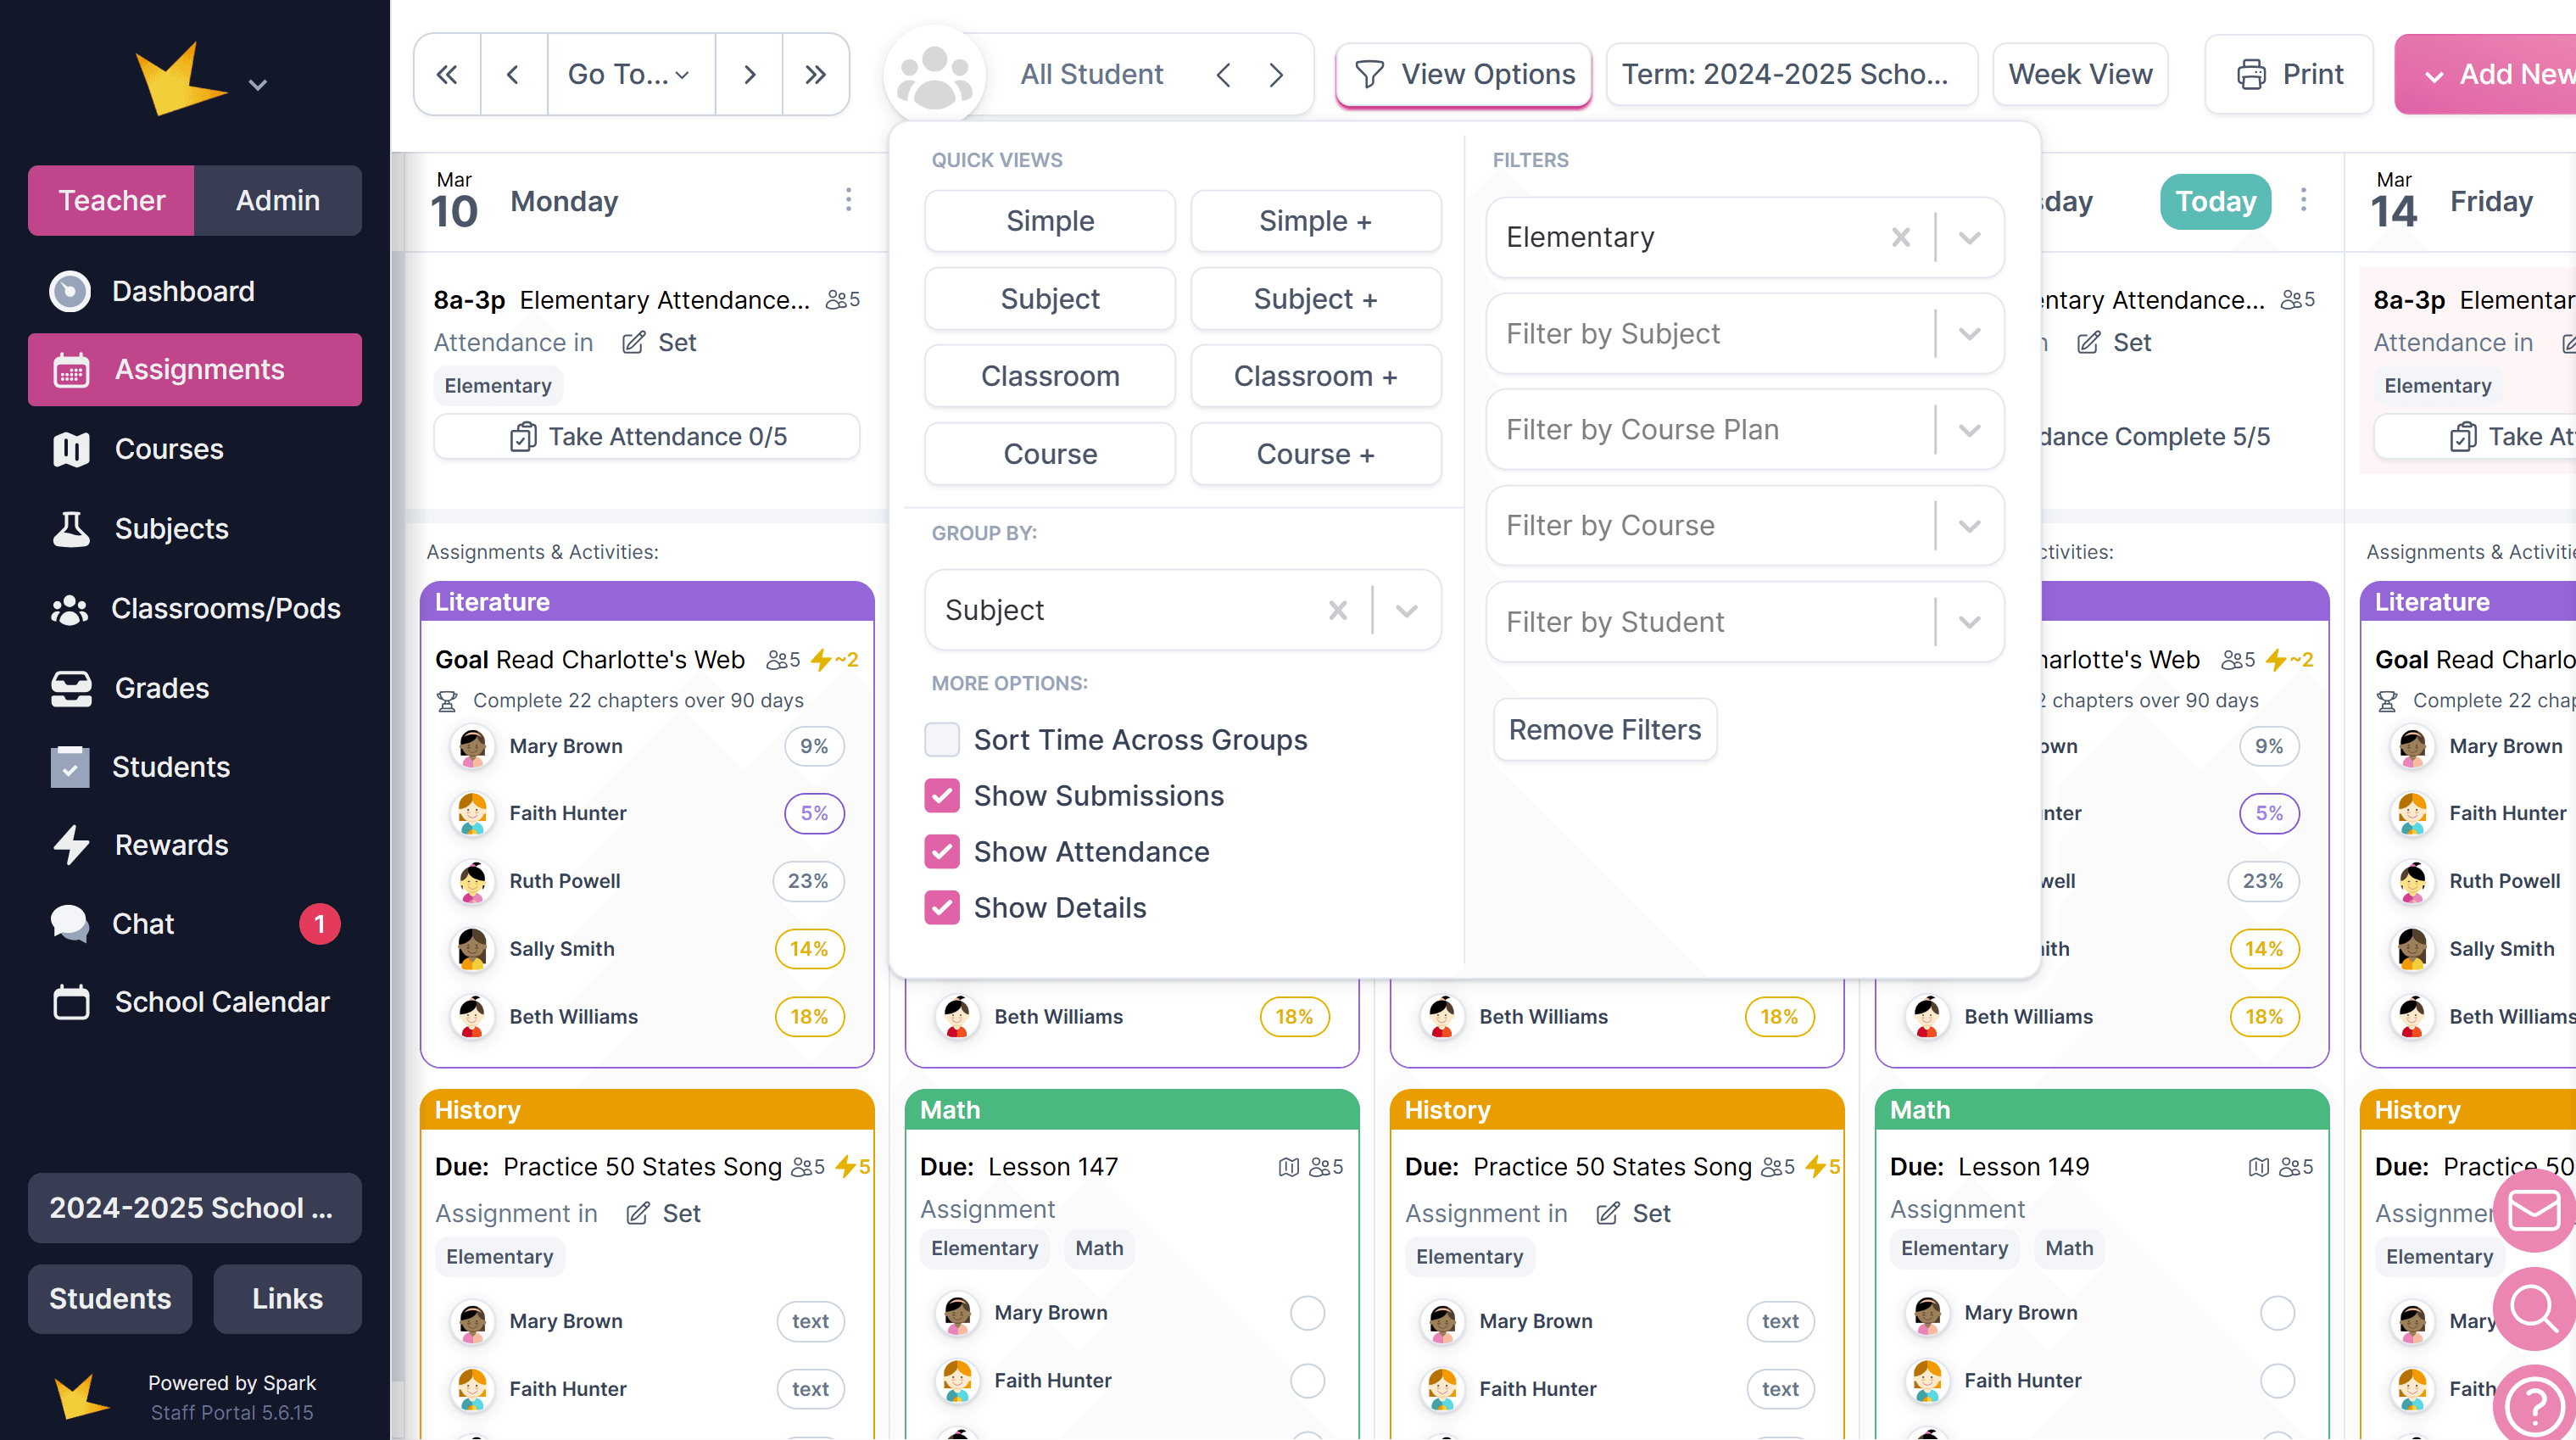This screenshot has width=2576, height=1440.
Task: Click the Rewards lightning bolt icon
Action: (71, 844)
